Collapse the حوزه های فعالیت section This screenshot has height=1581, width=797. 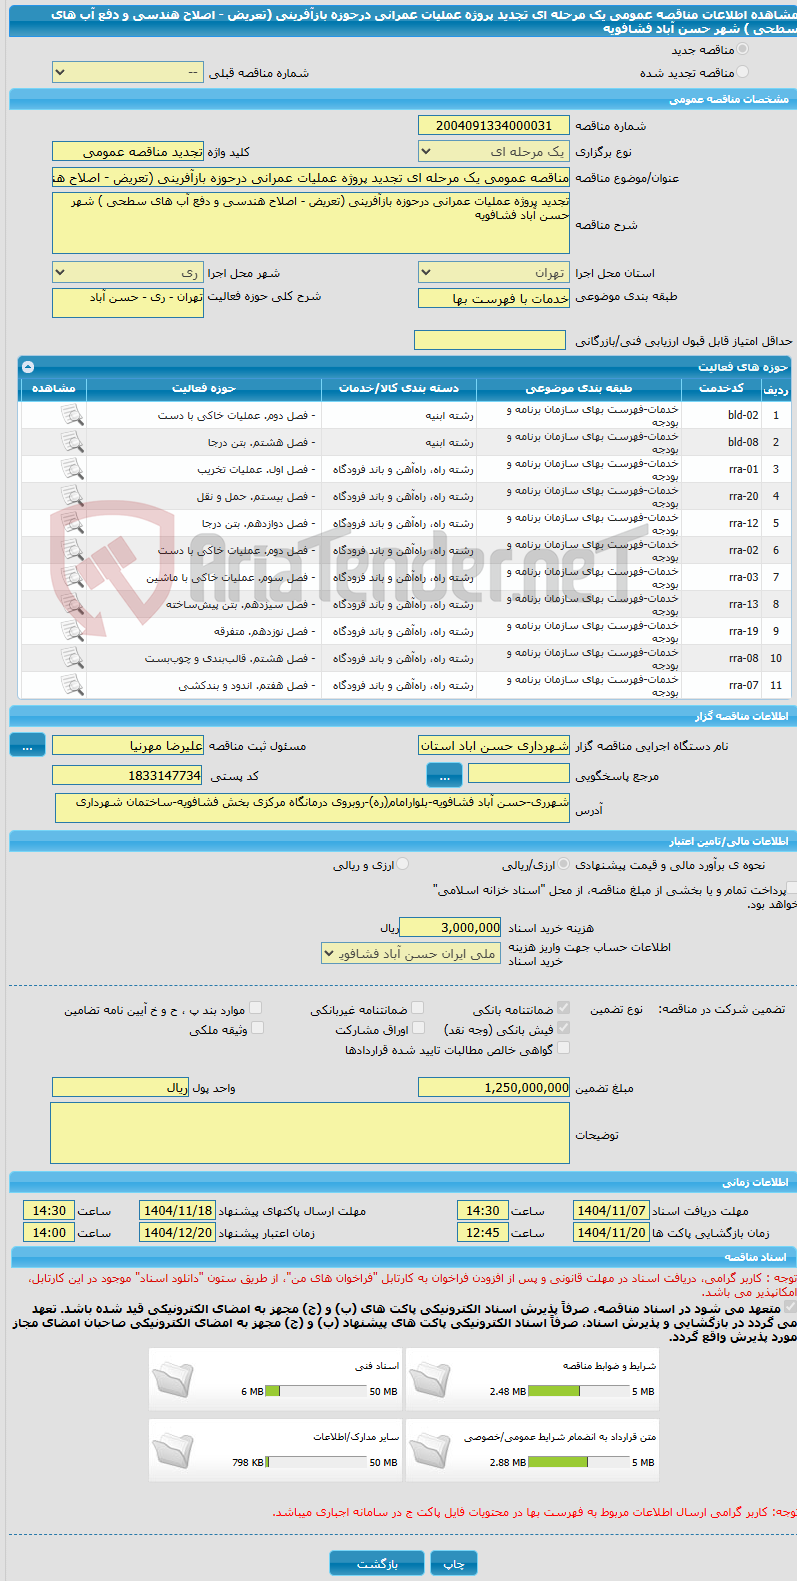28,367
